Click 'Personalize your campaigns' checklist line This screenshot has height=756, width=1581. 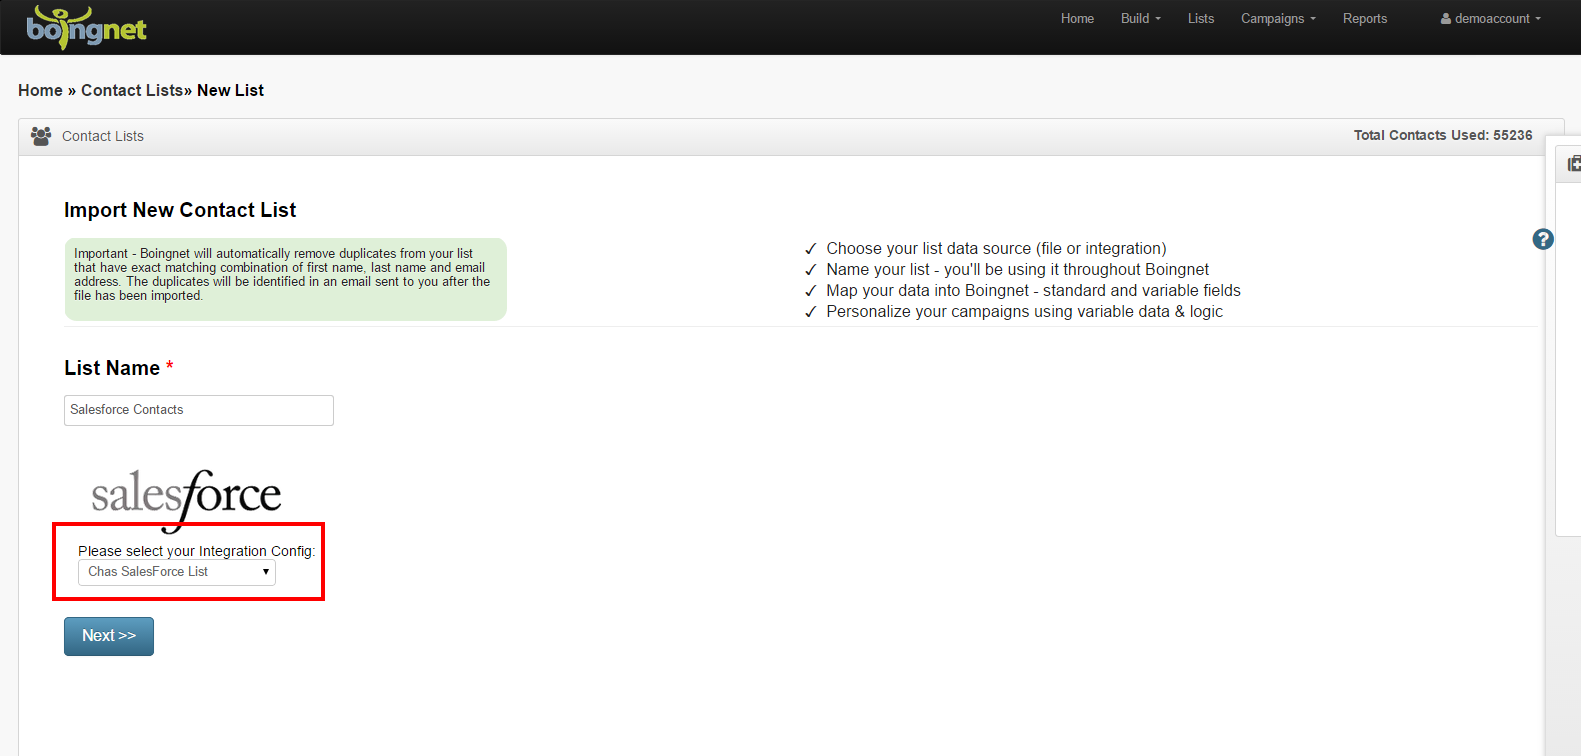click(x=1024, y=311)
